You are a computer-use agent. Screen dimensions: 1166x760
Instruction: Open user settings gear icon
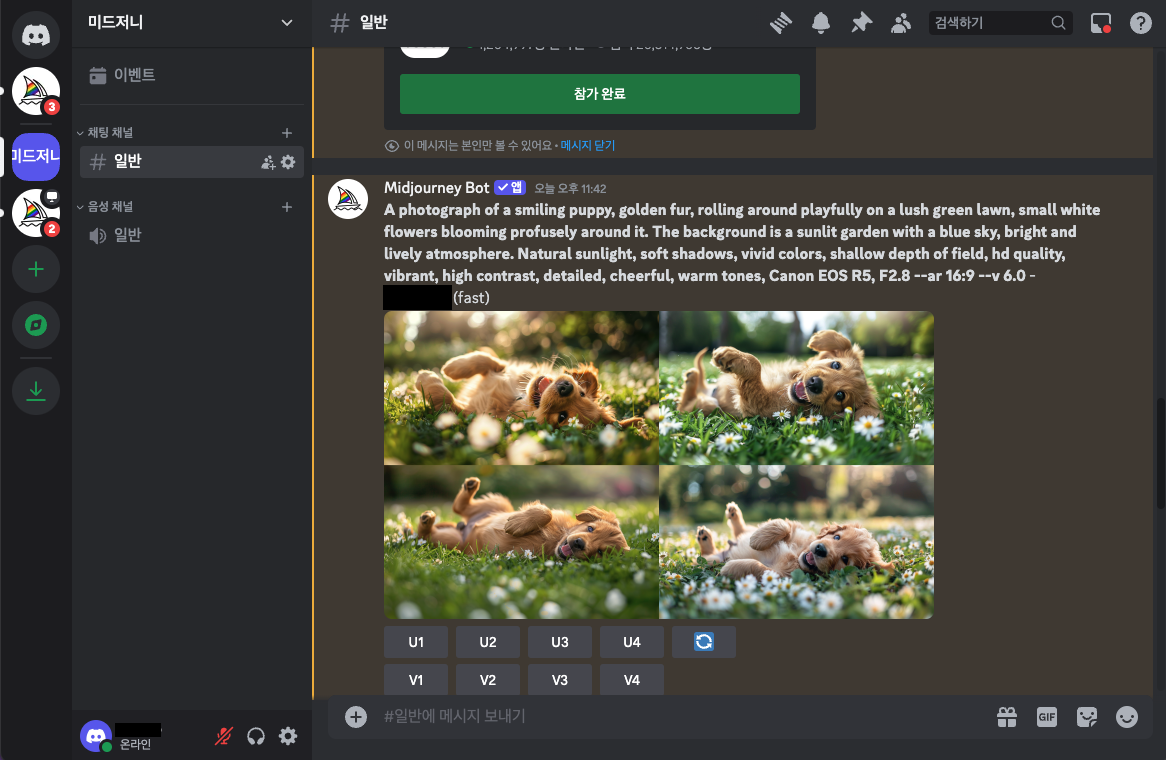click(x=288, y=736)
